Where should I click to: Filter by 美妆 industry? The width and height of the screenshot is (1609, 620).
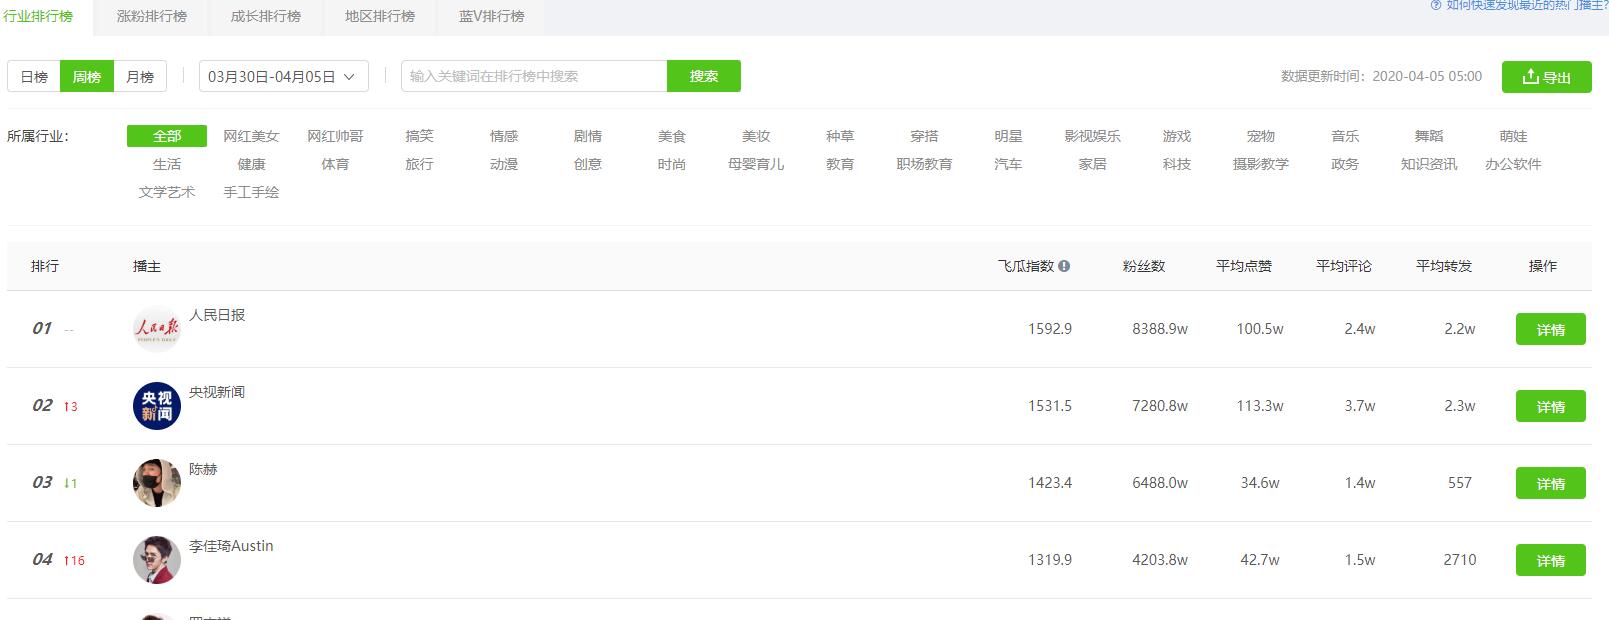(756, 136)
